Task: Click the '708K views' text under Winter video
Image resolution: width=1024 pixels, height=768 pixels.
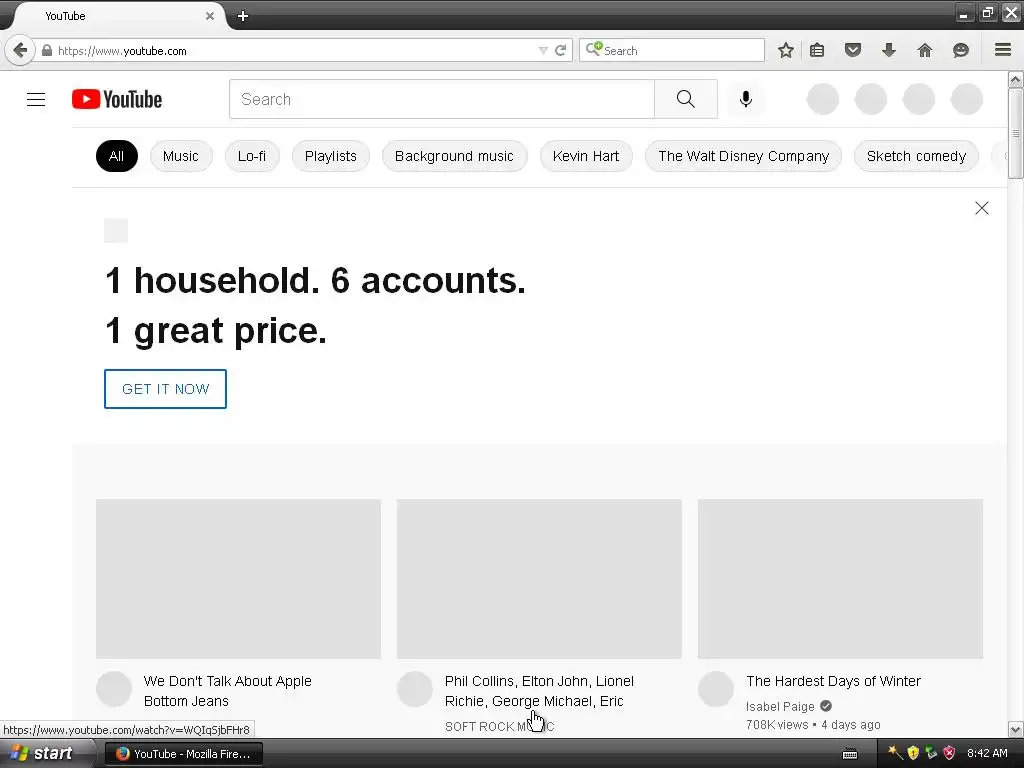Action: click(777, 725)
